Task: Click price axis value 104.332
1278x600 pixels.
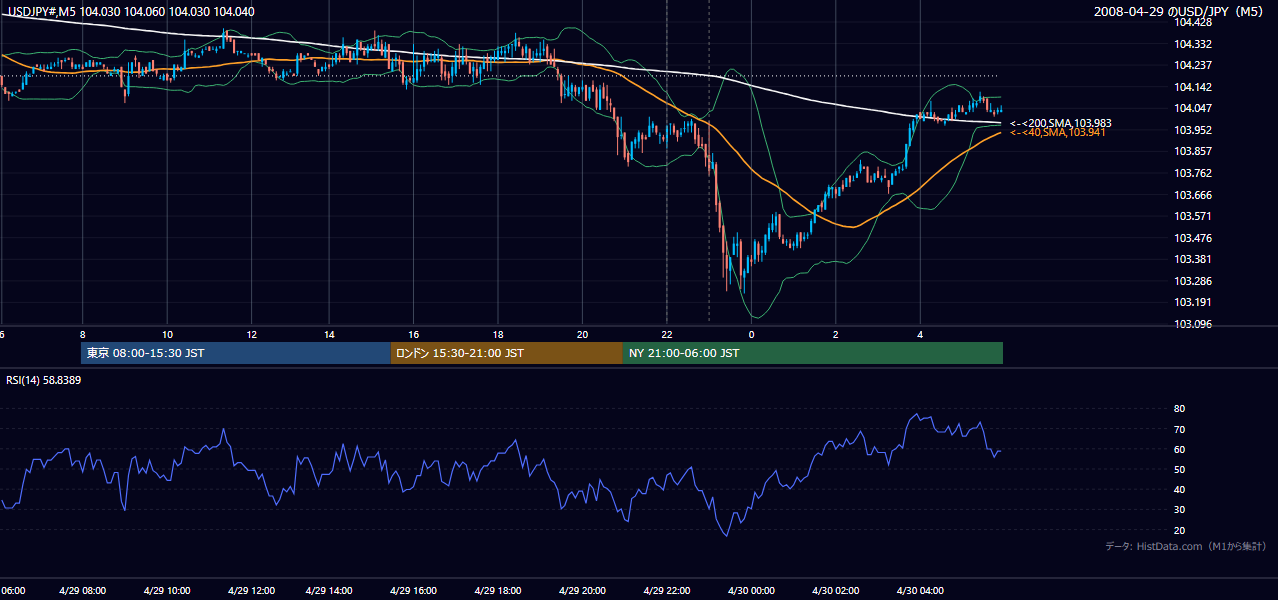Action: coord(1193,44)
